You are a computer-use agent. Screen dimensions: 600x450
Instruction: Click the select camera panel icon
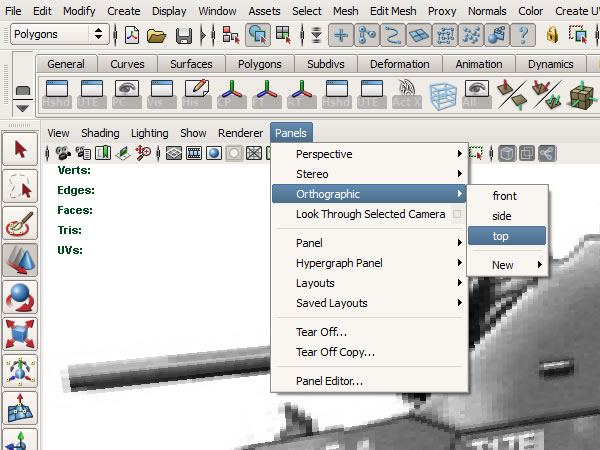click(63, 153)
